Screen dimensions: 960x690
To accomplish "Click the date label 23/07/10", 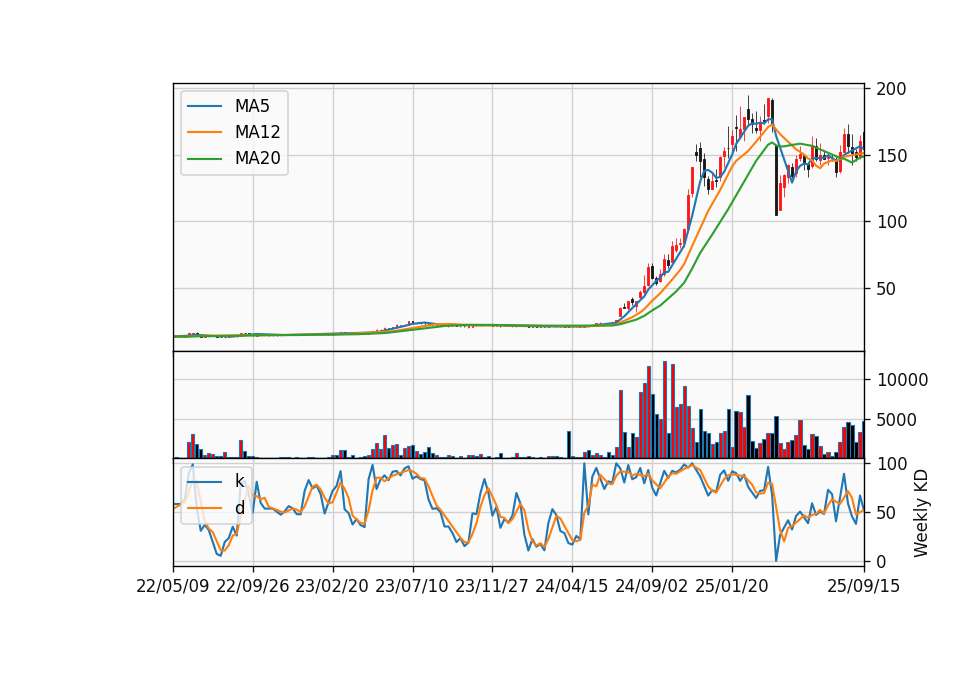I will click(x=412, y=586).
